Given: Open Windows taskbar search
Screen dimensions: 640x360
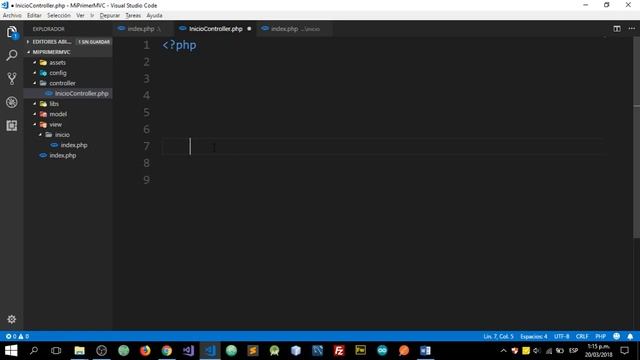Looking at the screenshot, I should coord(34,351).
